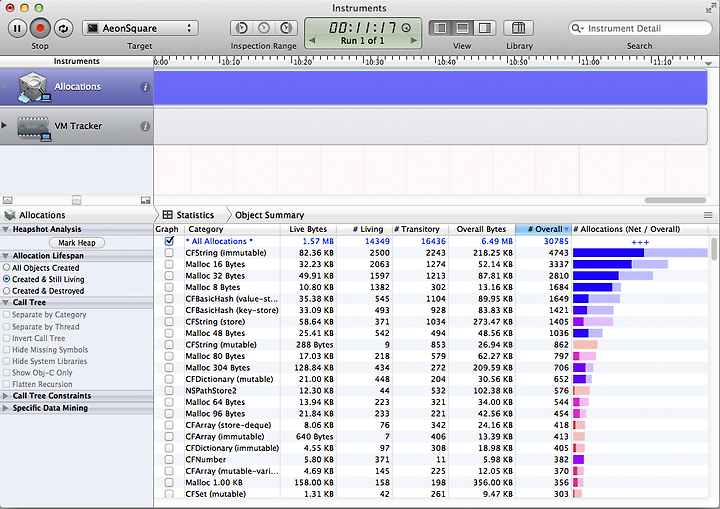
Task: Select the Malloc 304 Bytes row
Action: point(431,368)
